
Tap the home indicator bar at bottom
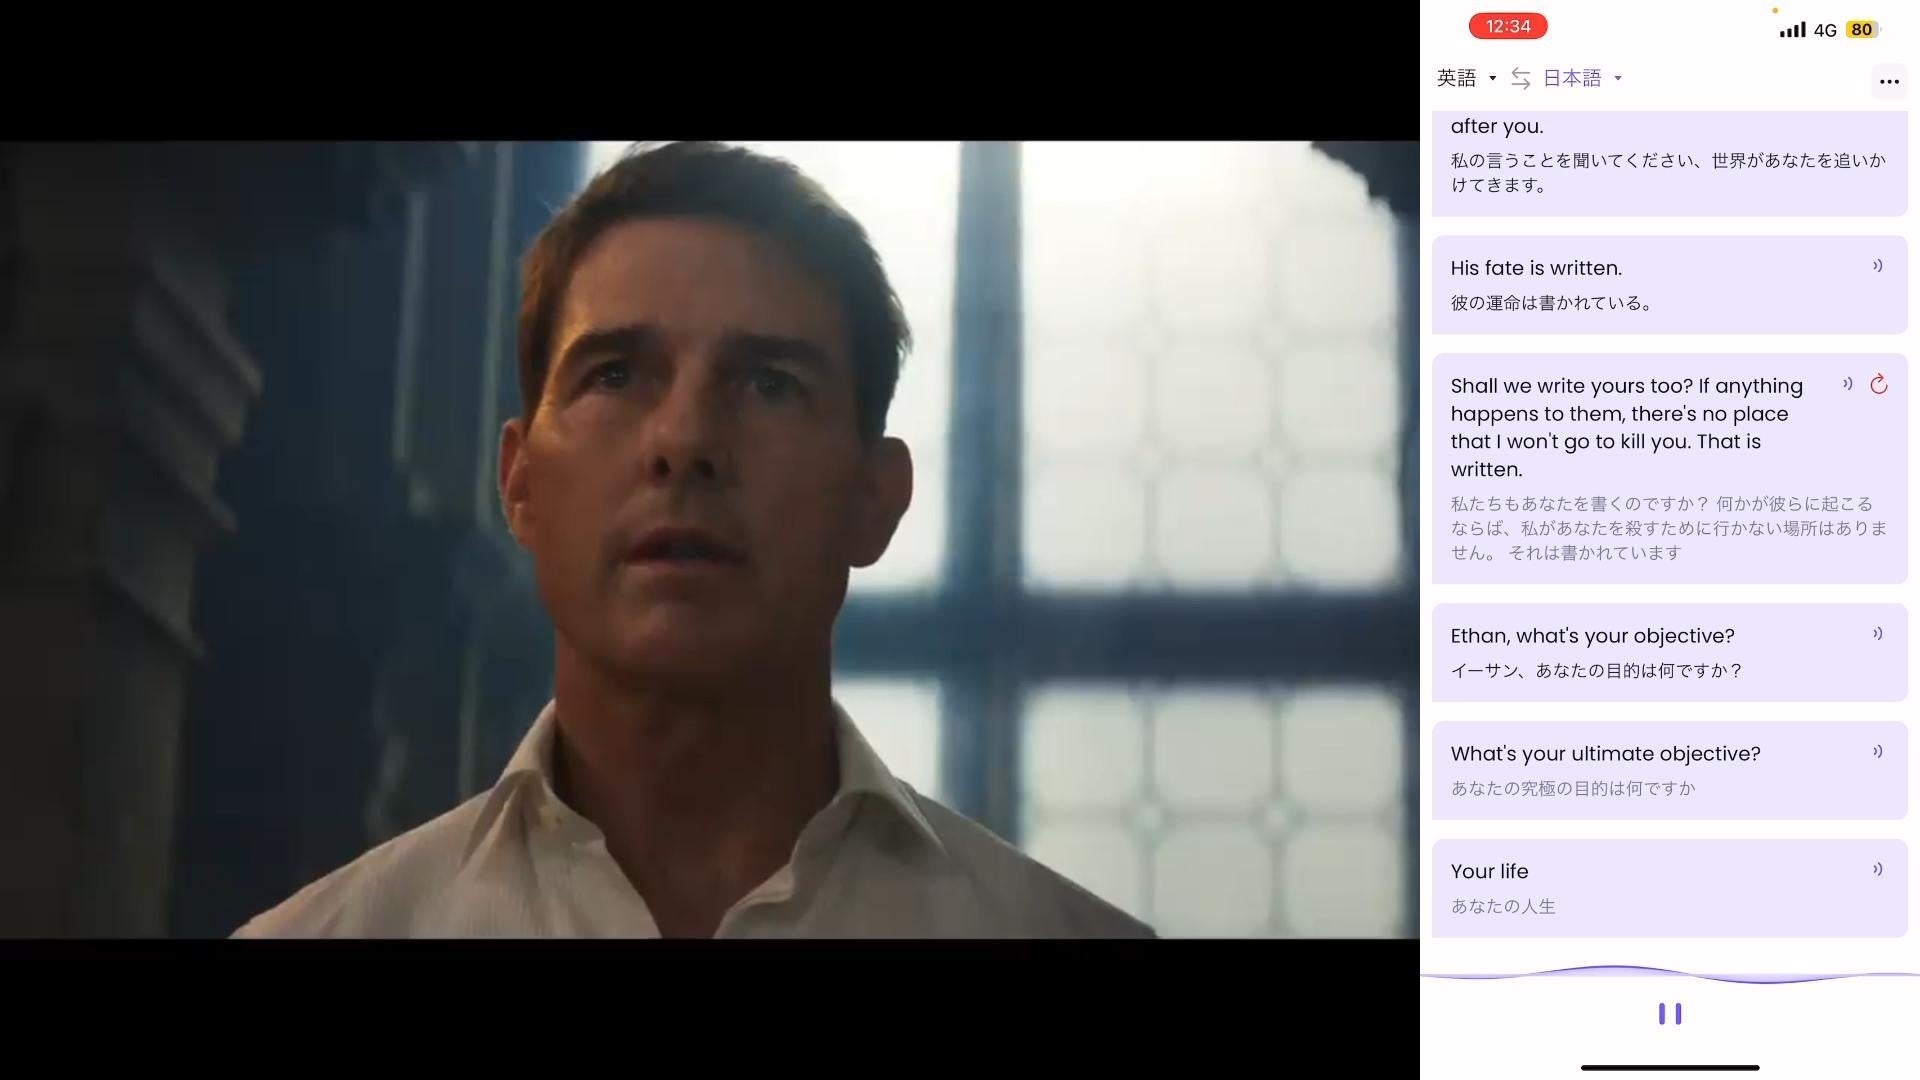tap(1669, 1067)
